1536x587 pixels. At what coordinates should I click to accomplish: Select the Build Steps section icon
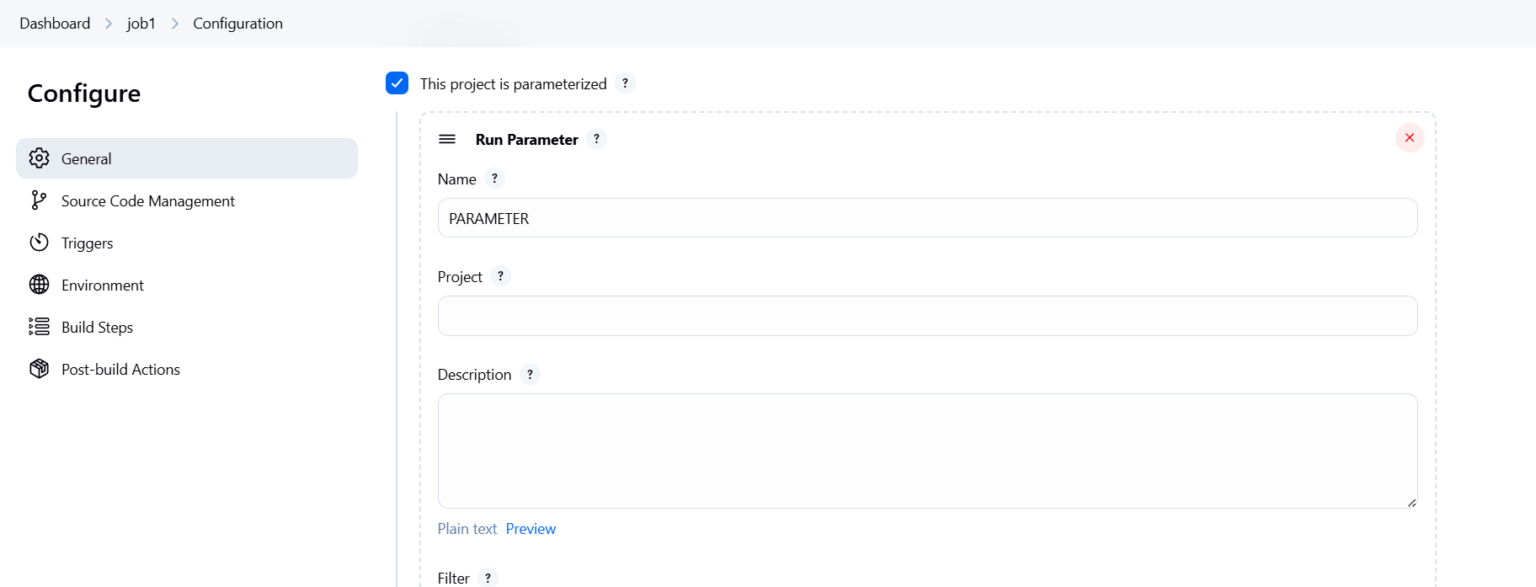38,327
